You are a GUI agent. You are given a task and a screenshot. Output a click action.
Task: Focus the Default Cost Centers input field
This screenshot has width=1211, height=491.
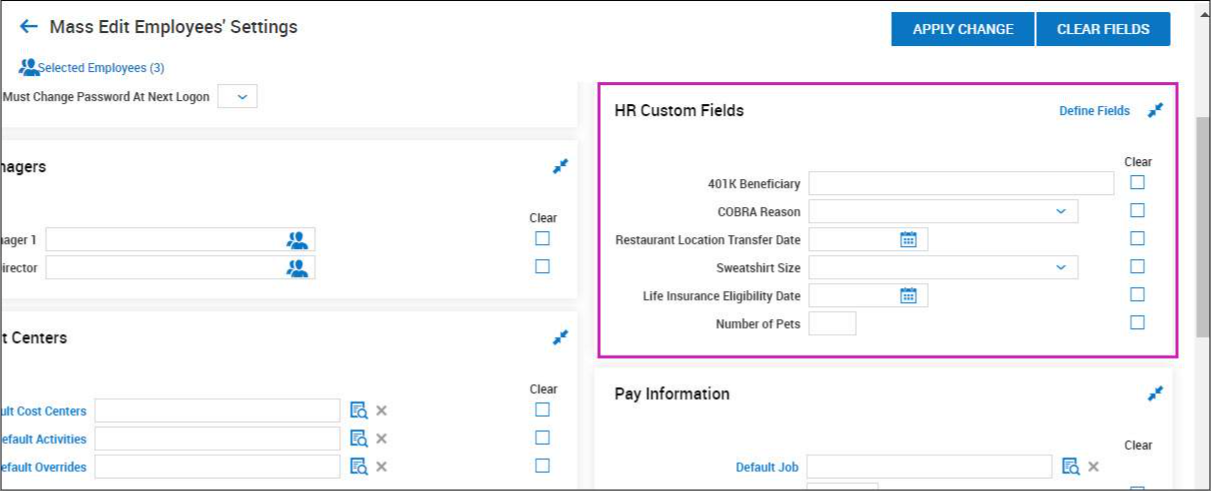(217, 411)
